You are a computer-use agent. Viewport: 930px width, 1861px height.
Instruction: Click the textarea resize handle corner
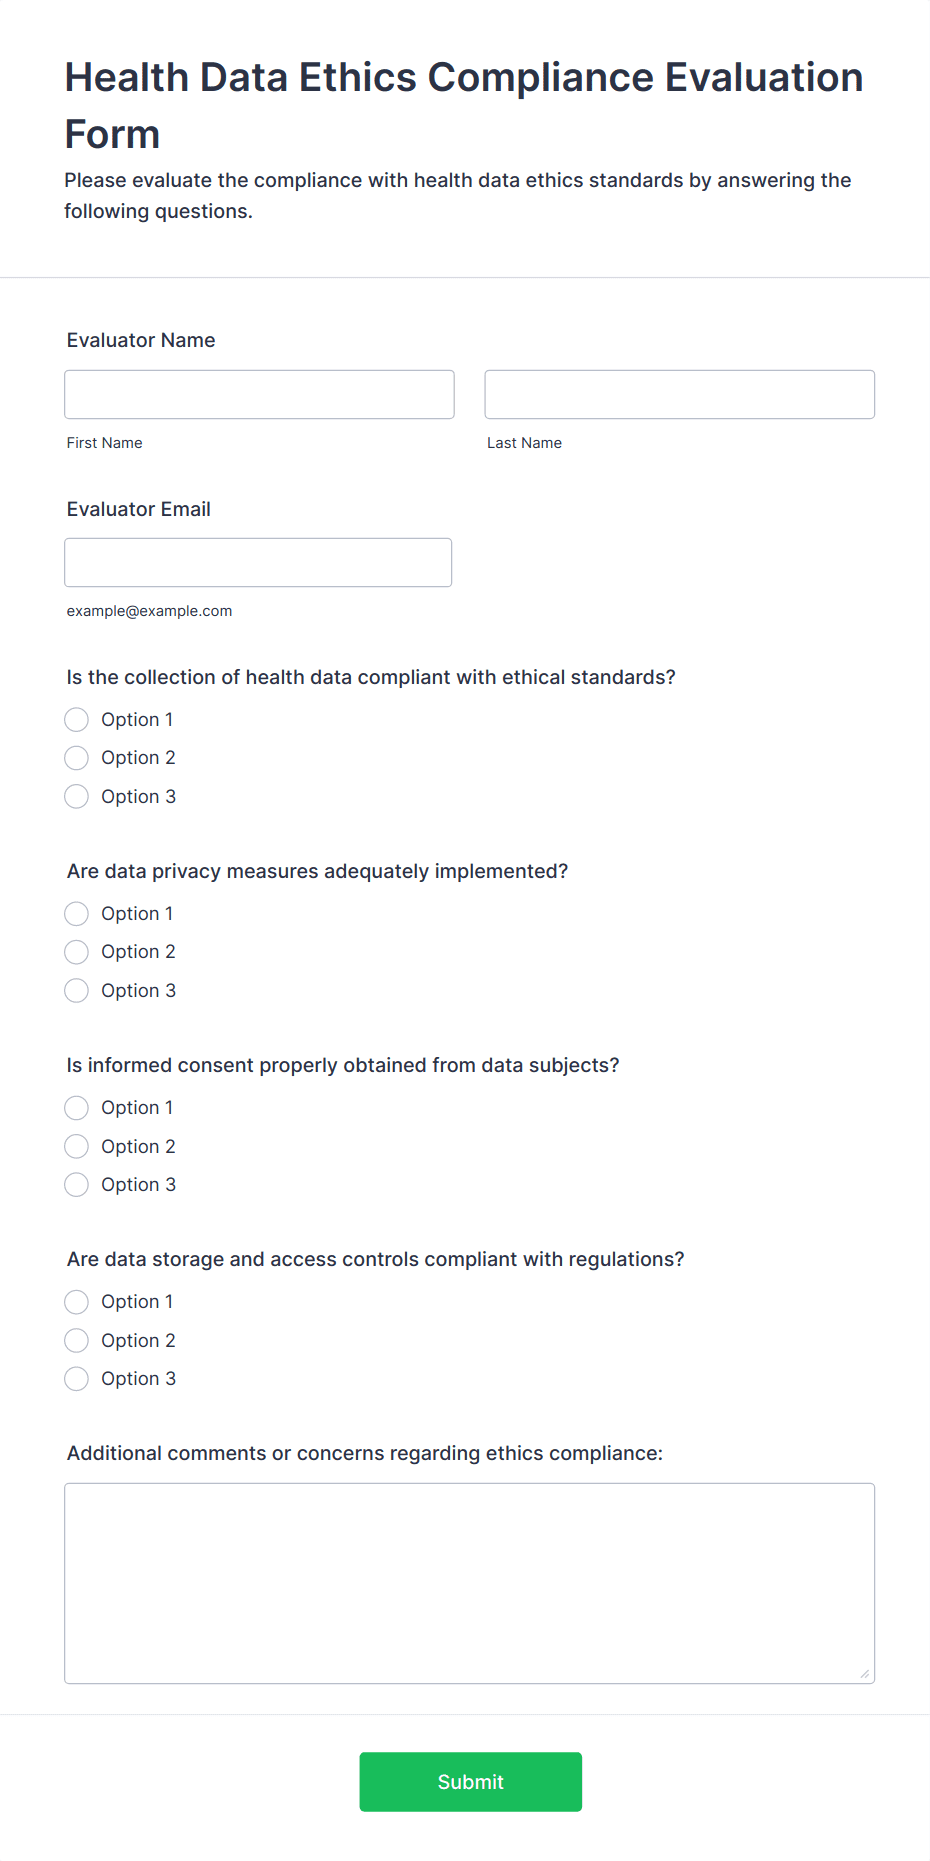tap(865, 1674)
